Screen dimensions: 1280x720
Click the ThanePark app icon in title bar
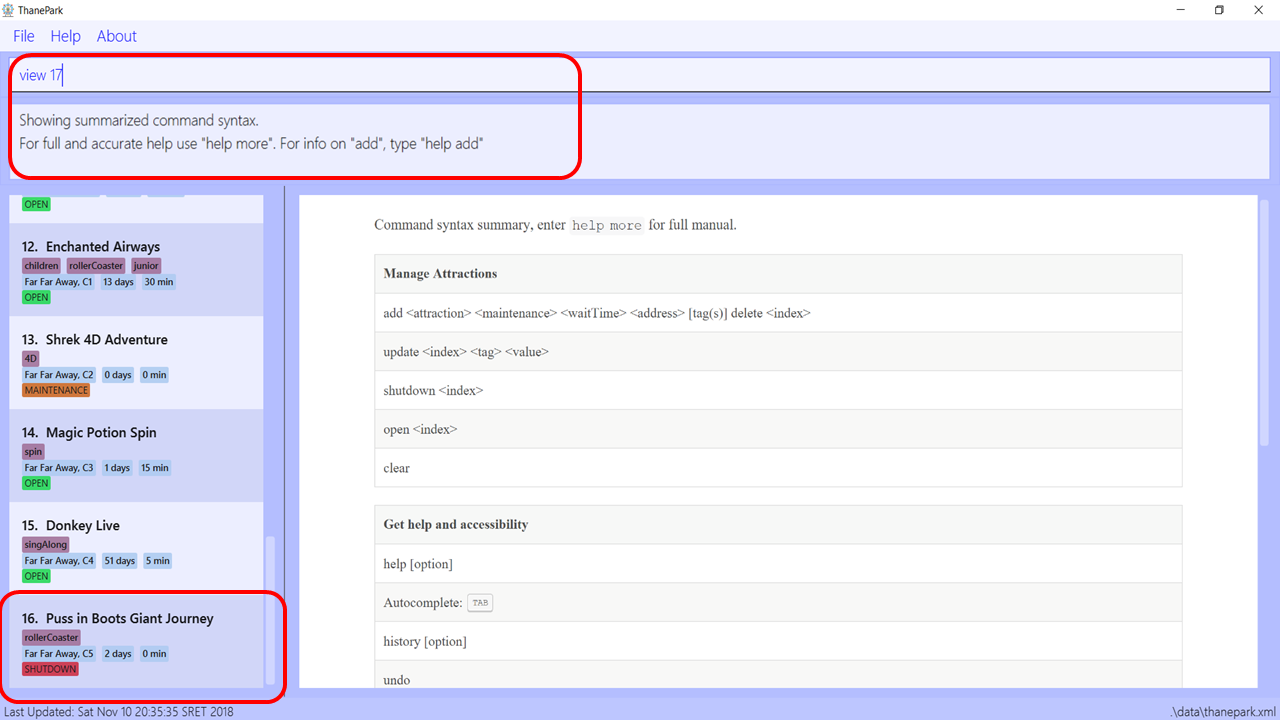click(x=8, y=9)
